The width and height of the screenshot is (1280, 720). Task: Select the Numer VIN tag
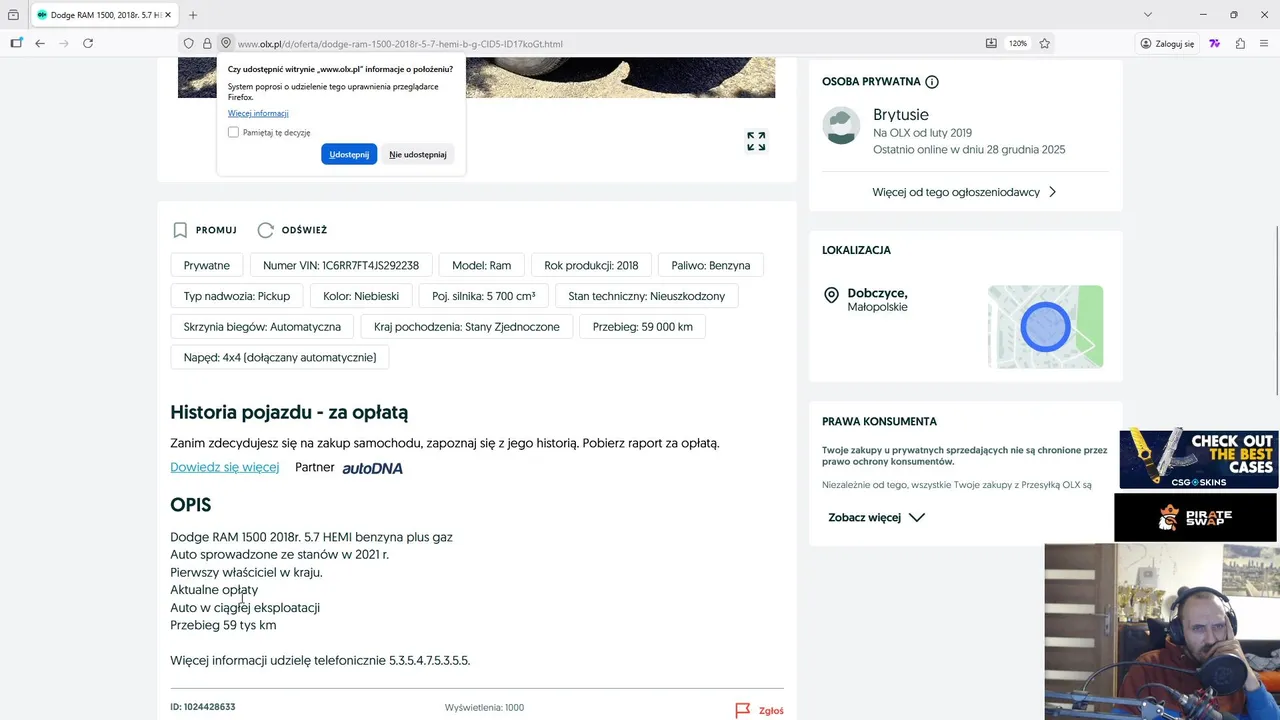(x=341, y=265)
